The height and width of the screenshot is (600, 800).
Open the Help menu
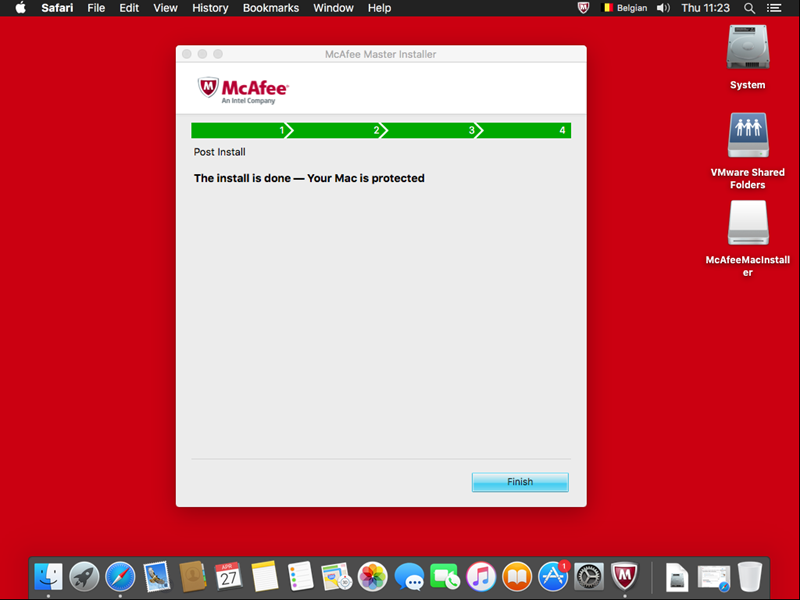point(380,8)
